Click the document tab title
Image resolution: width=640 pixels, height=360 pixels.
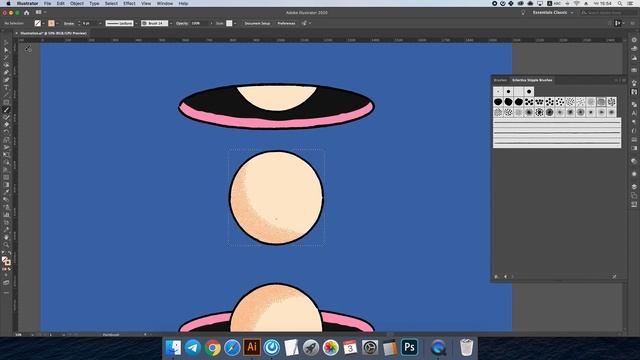pos(53,33)
